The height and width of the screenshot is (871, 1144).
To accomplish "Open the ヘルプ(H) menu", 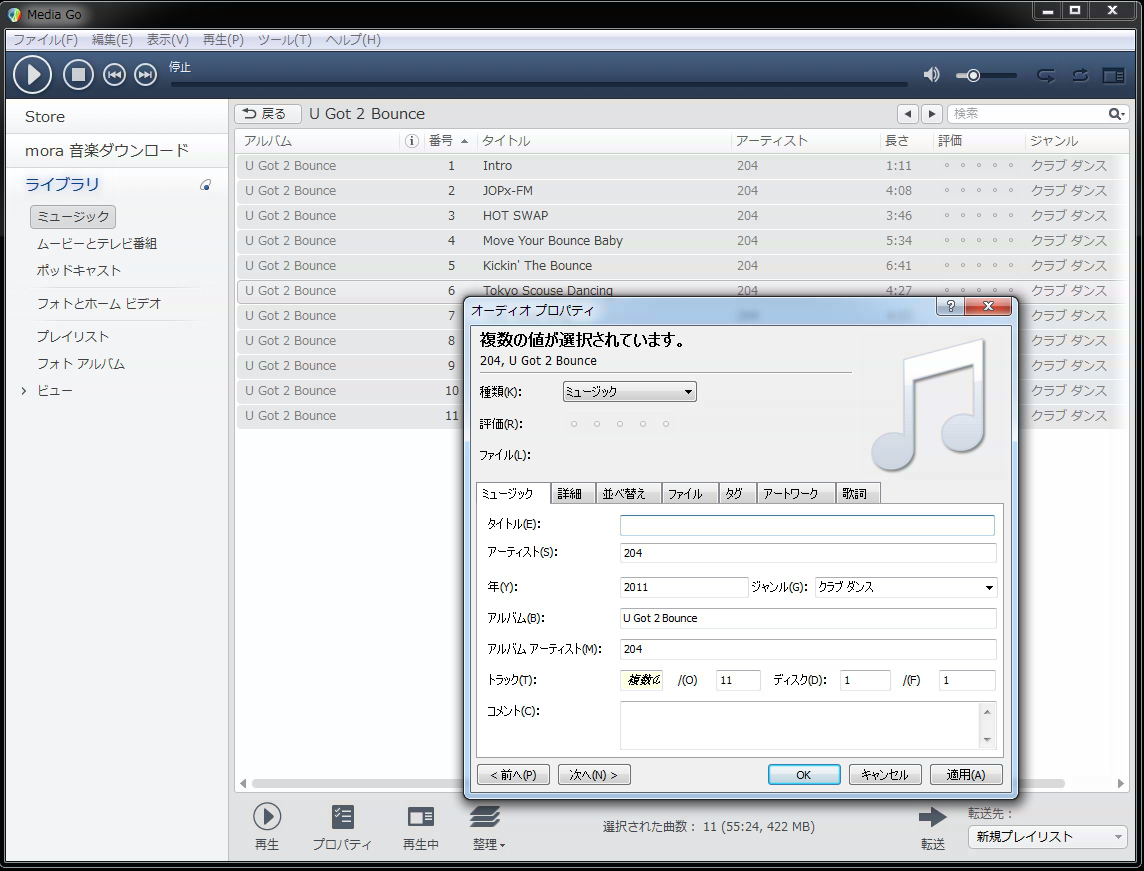I will 353,39.
